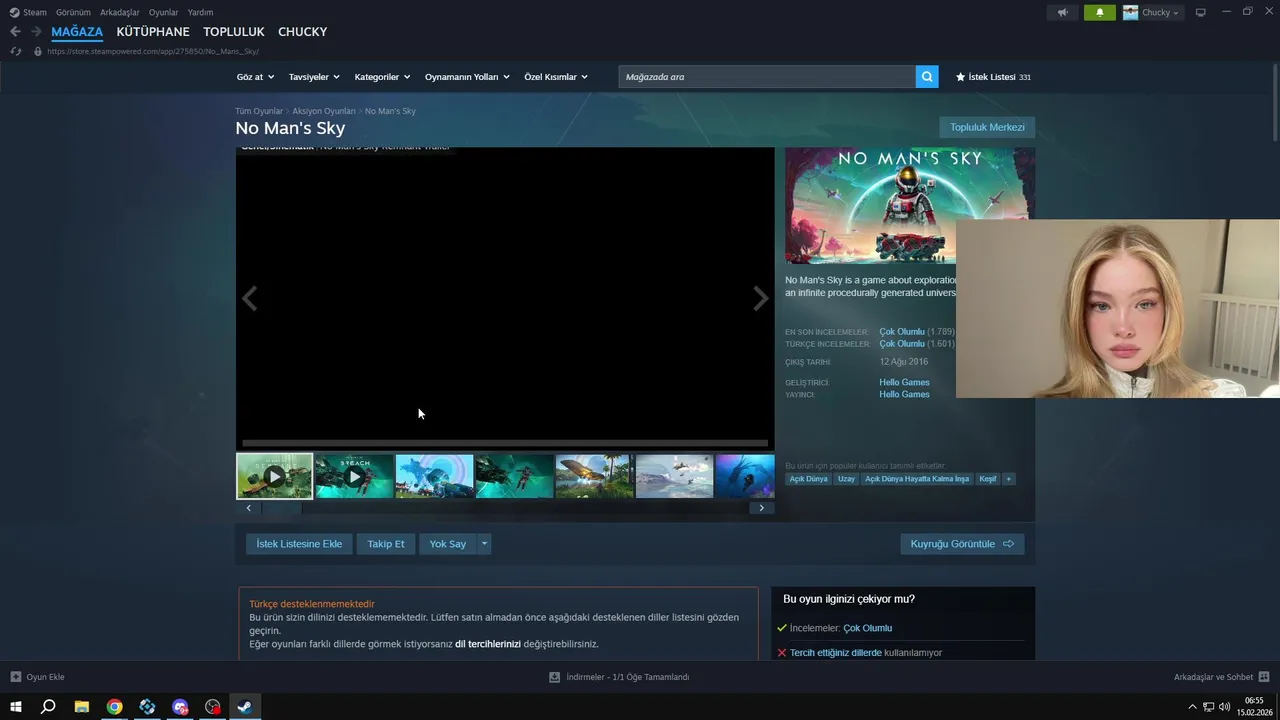Open the Oyunlar menu
Viewport: 1280px width, 720px height.
[163, 12]
